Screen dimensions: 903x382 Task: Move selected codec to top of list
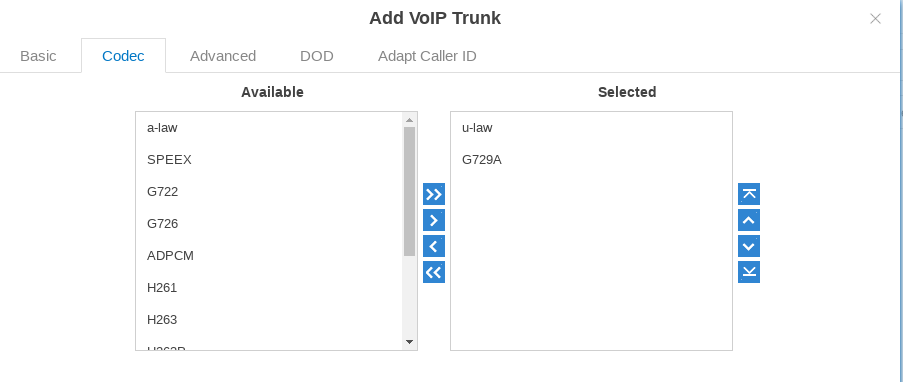[x=749, y=194]
